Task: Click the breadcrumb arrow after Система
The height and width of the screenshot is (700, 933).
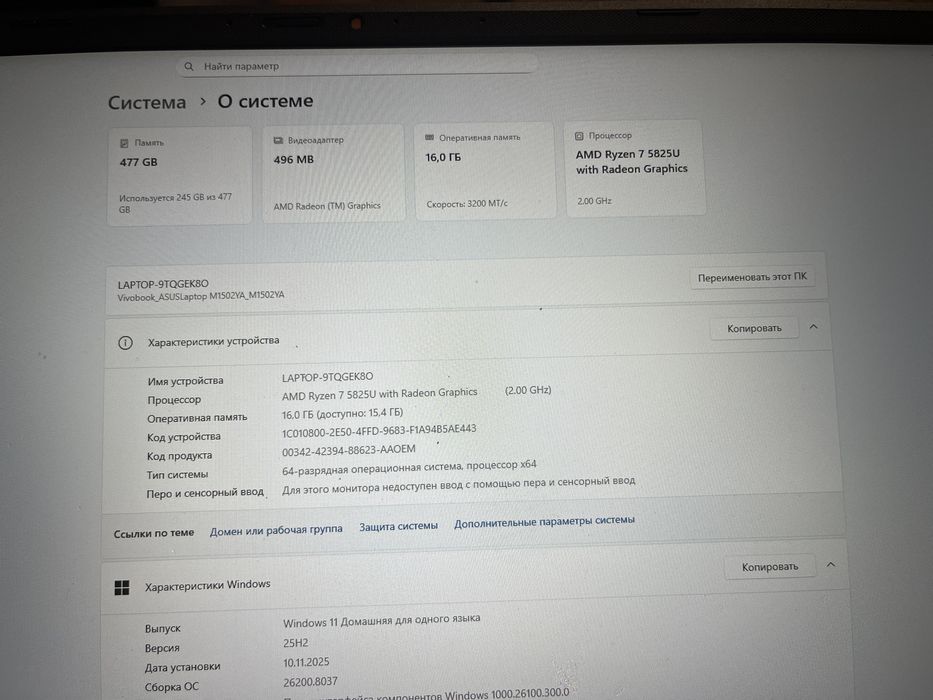Action: click(203, 102)
